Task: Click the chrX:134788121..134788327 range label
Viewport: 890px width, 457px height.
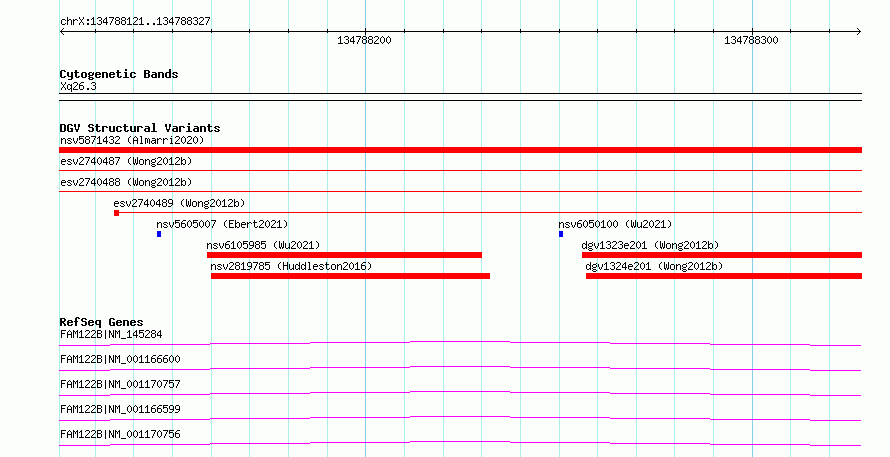Action: 135,21
